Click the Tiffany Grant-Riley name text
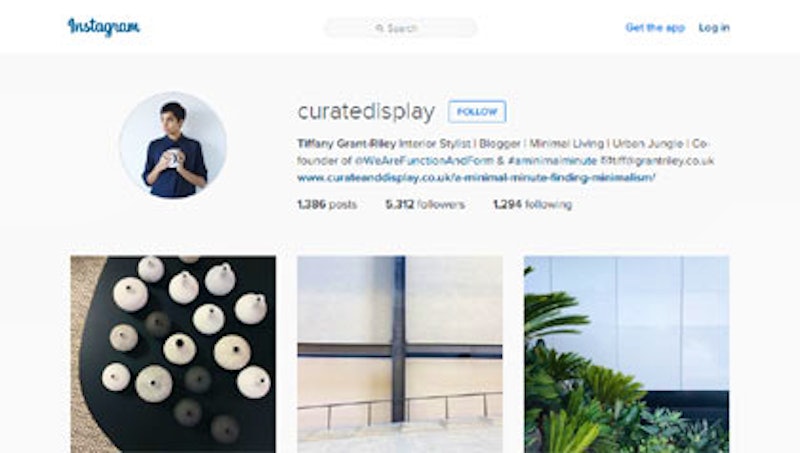 [x=346, y=144]
